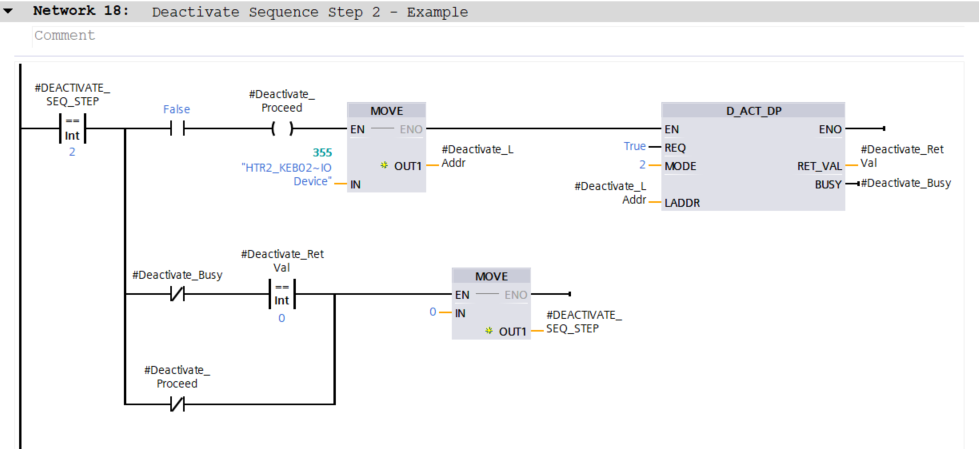Select the #Deactivate_Proceed output coil
This screenshot has height=449, width=979.
tap(282, 129)
